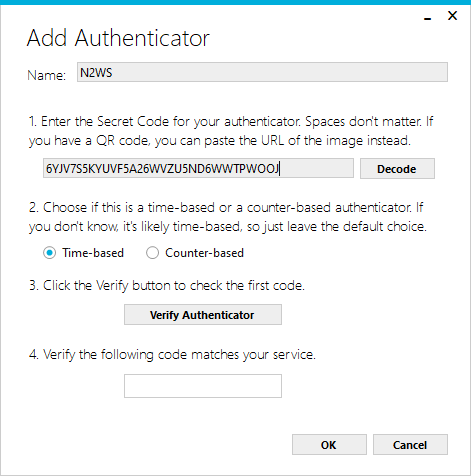Click Verify Authenticator button
This screenshot has height=476, width=471.
click(203, 315)
